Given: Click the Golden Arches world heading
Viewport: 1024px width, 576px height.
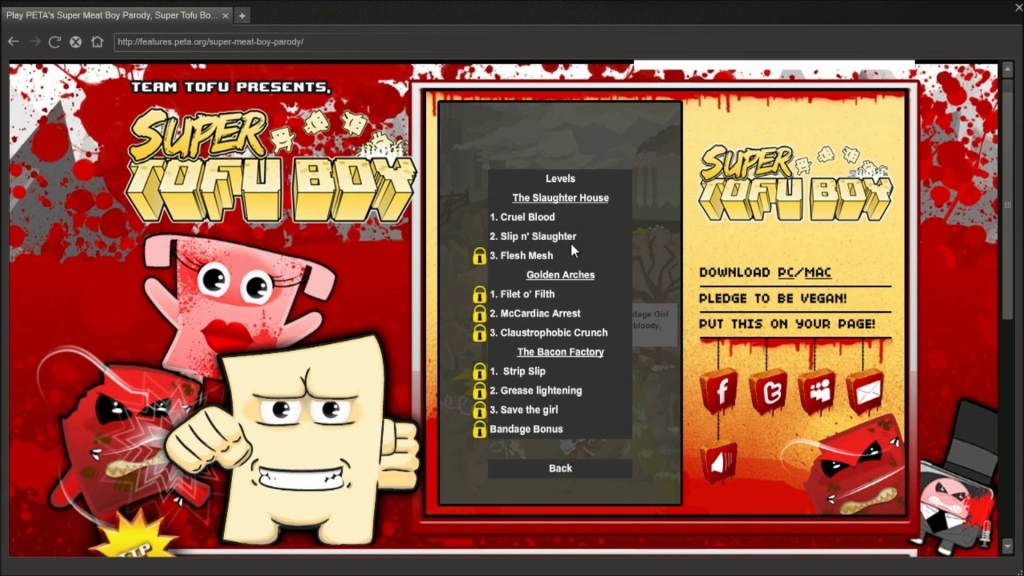Looking at the screenshot, I should click(x=560, y=275).
